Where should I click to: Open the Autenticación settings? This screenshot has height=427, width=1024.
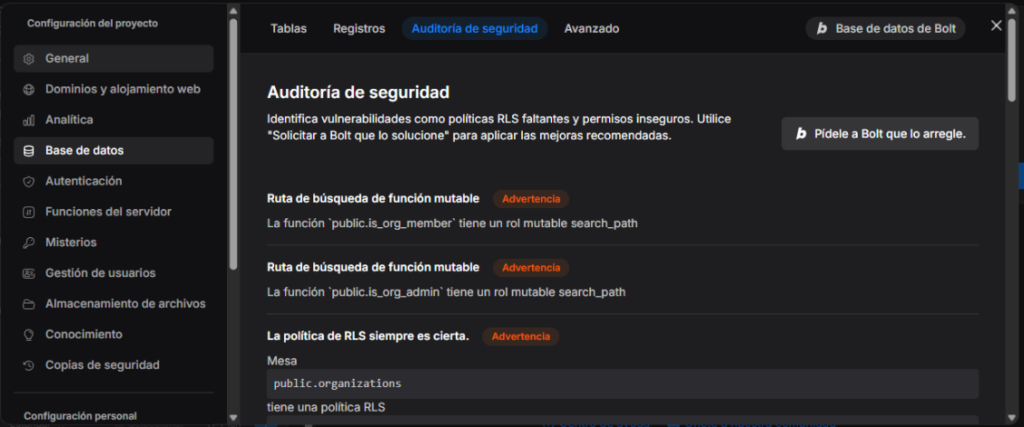(x=114, y=182)
